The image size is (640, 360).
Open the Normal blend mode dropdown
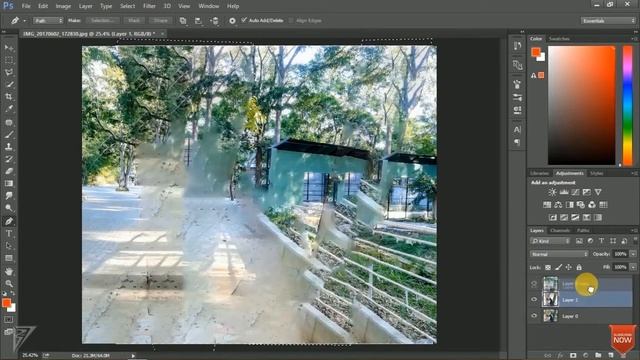(x=559, y=254)
